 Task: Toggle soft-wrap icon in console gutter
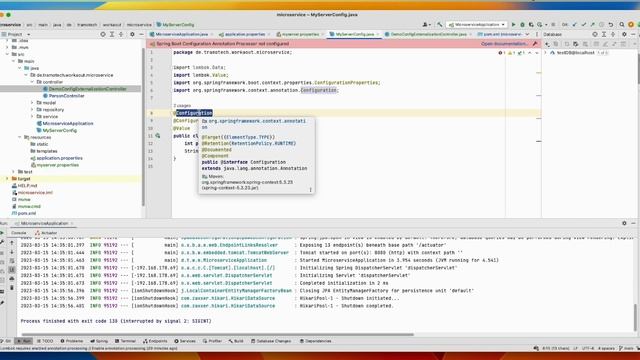pos(12,261)
